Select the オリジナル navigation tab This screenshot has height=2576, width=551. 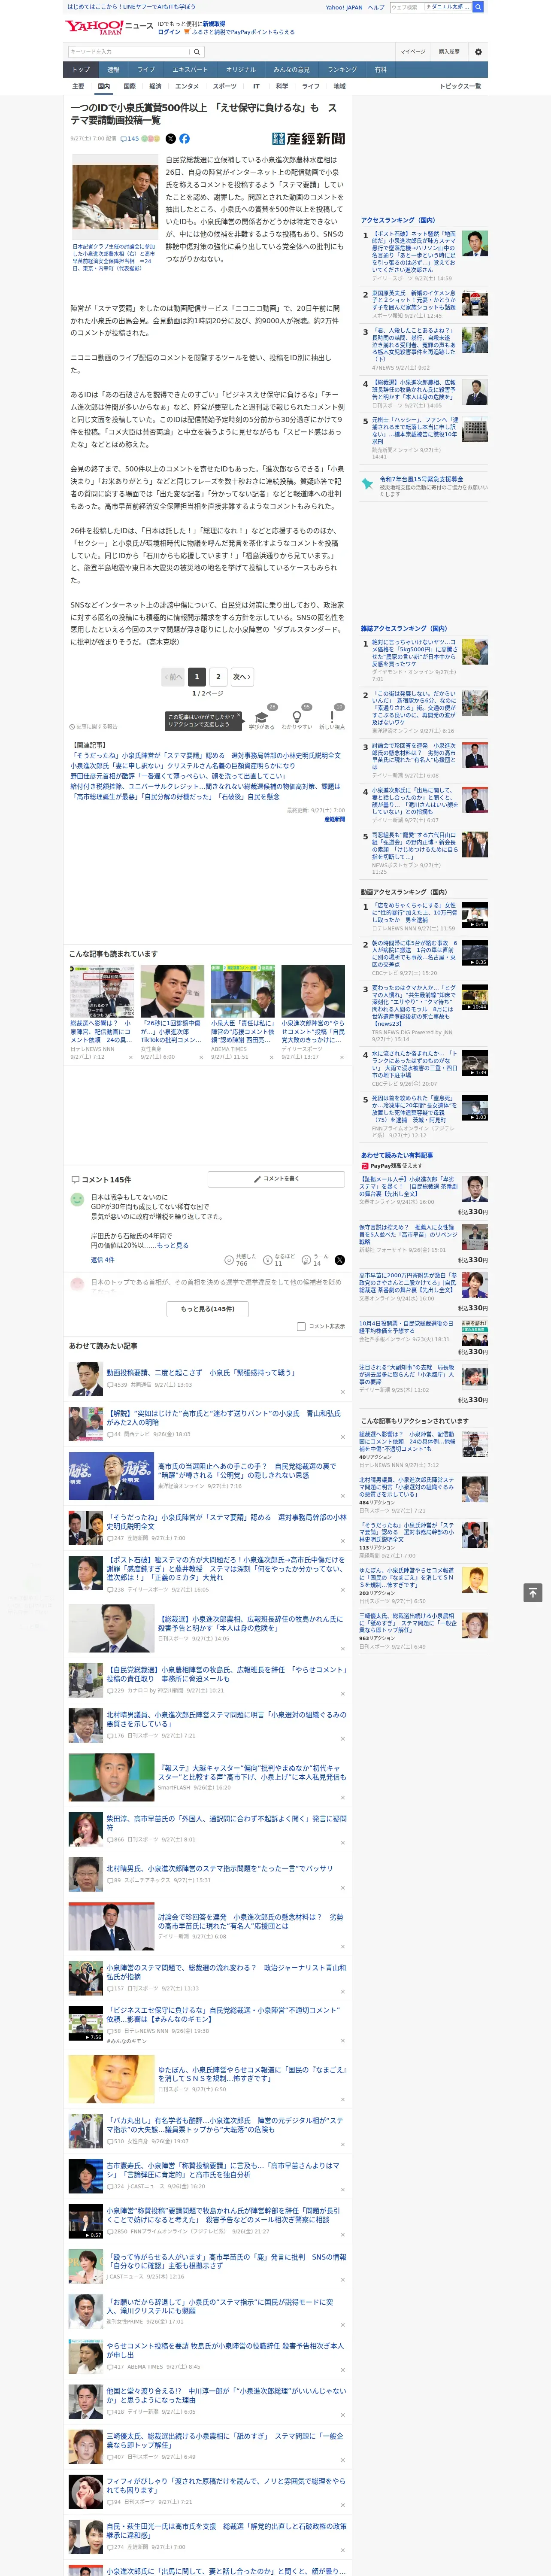[x=241, y=70]
